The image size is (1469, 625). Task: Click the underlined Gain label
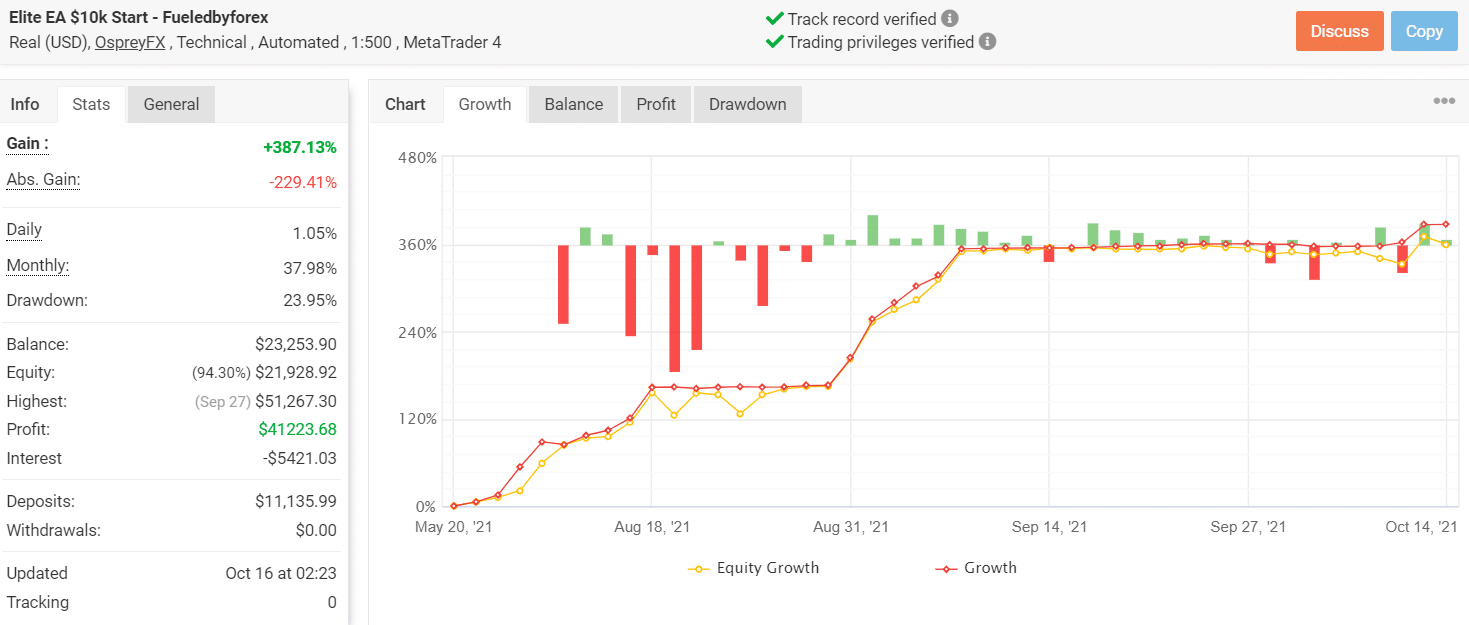pos(24,143)
